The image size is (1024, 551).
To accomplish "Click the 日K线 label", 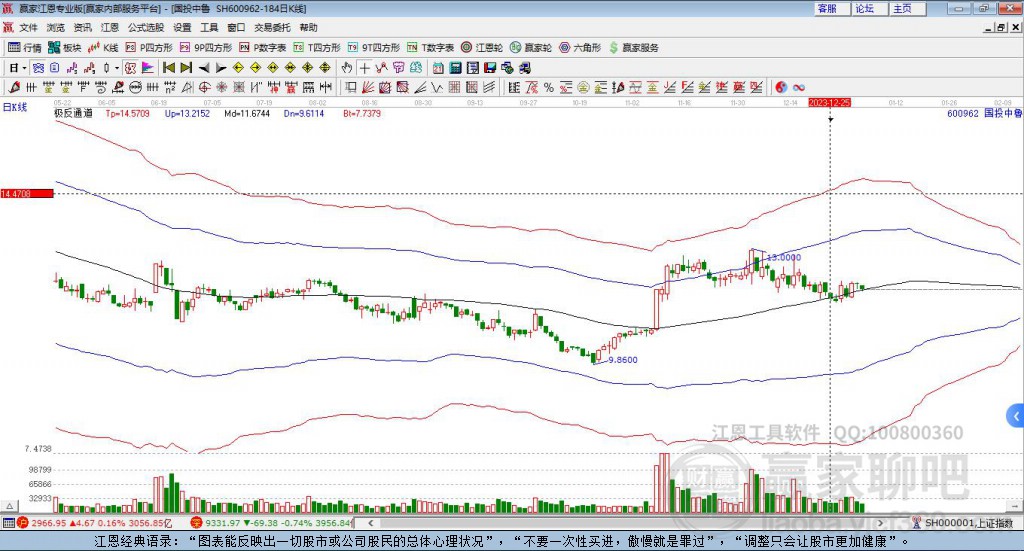I will (x=15, y=107).
